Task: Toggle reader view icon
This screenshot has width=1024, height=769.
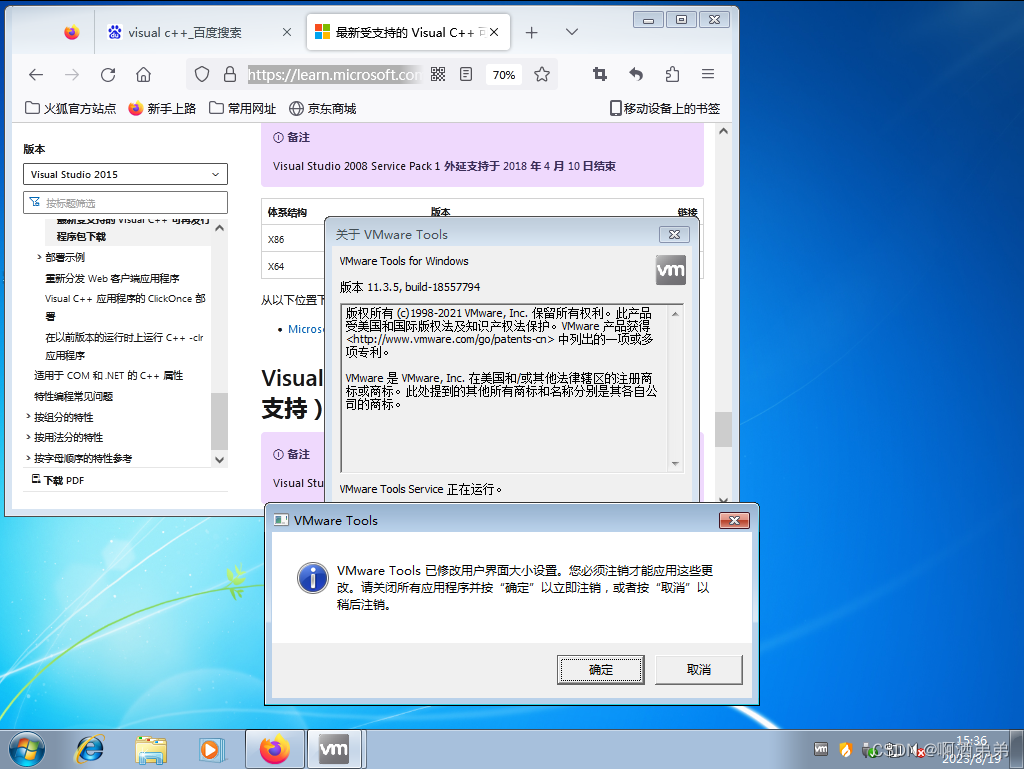Action: pyautogui.click(x=466, y=74)
